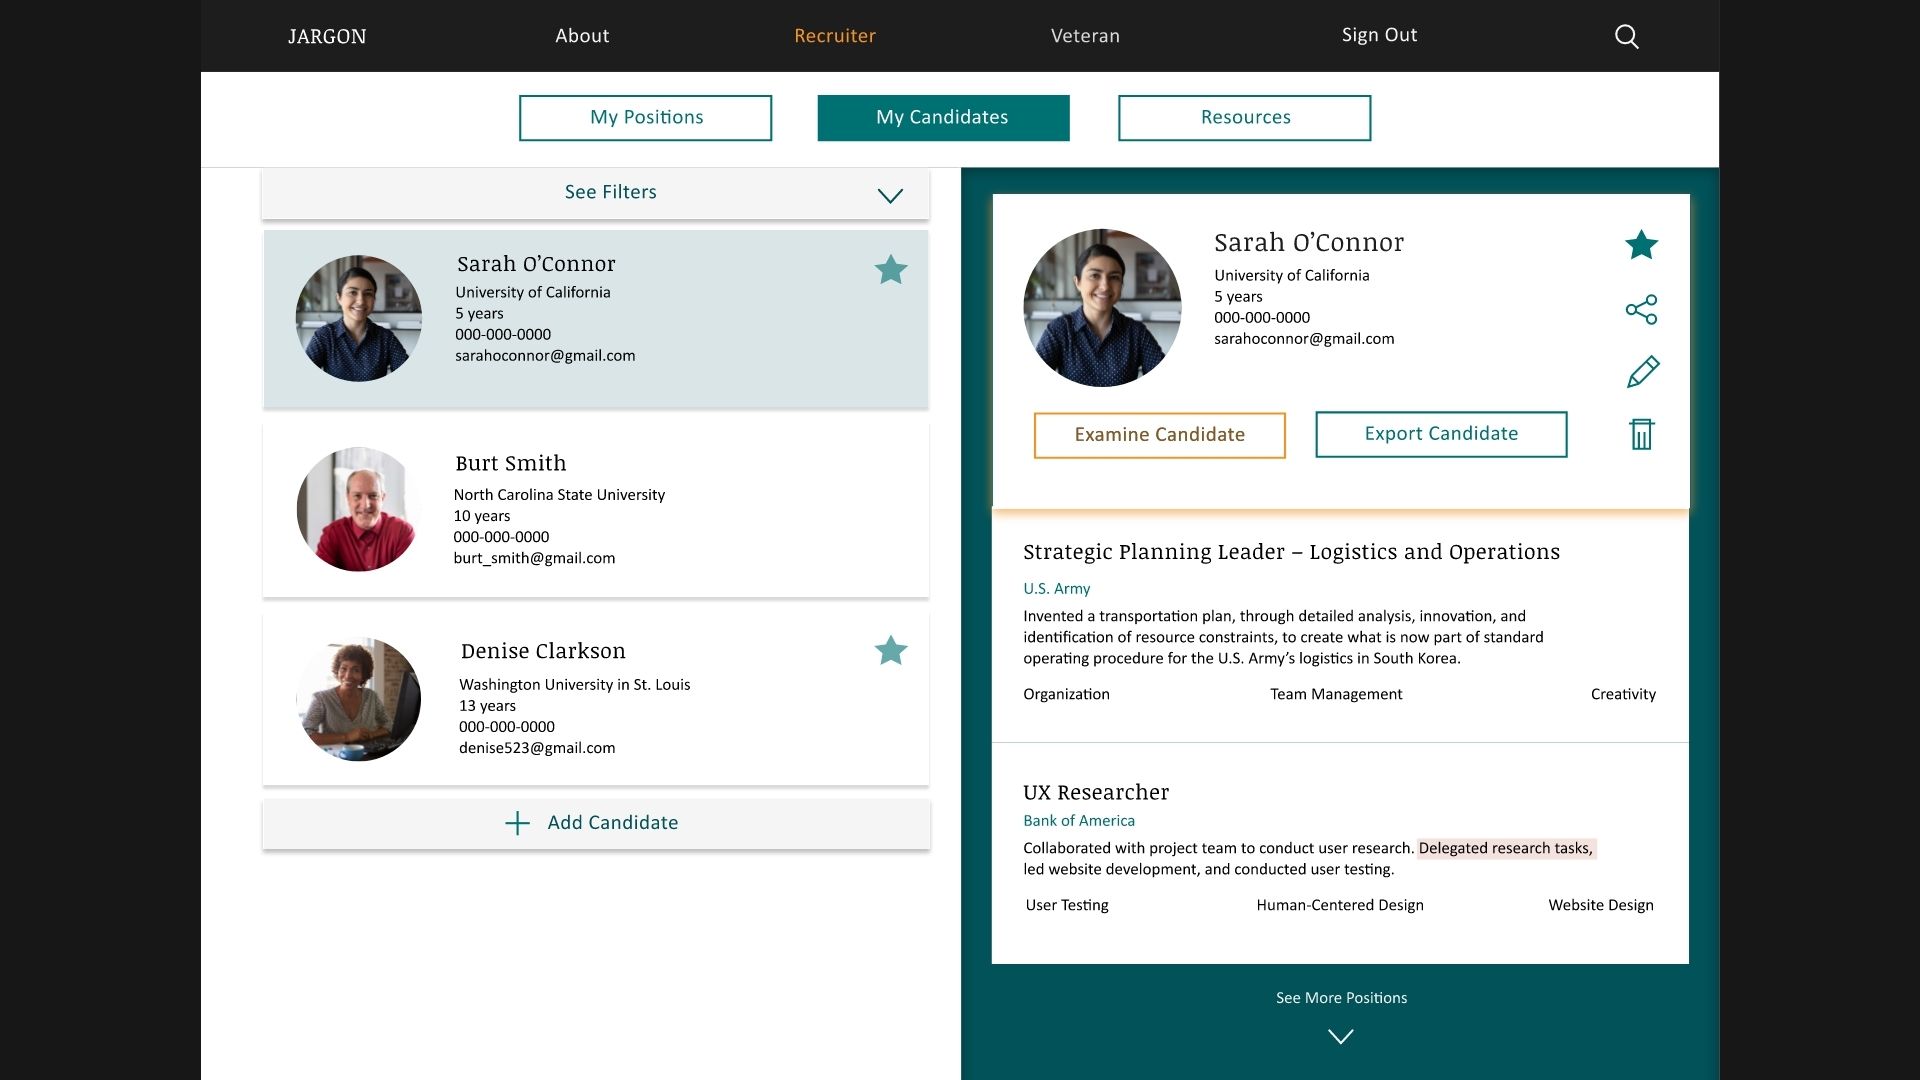
Task: Click the plus icon beside Add Candidate
Action: (x=517, y=823)
